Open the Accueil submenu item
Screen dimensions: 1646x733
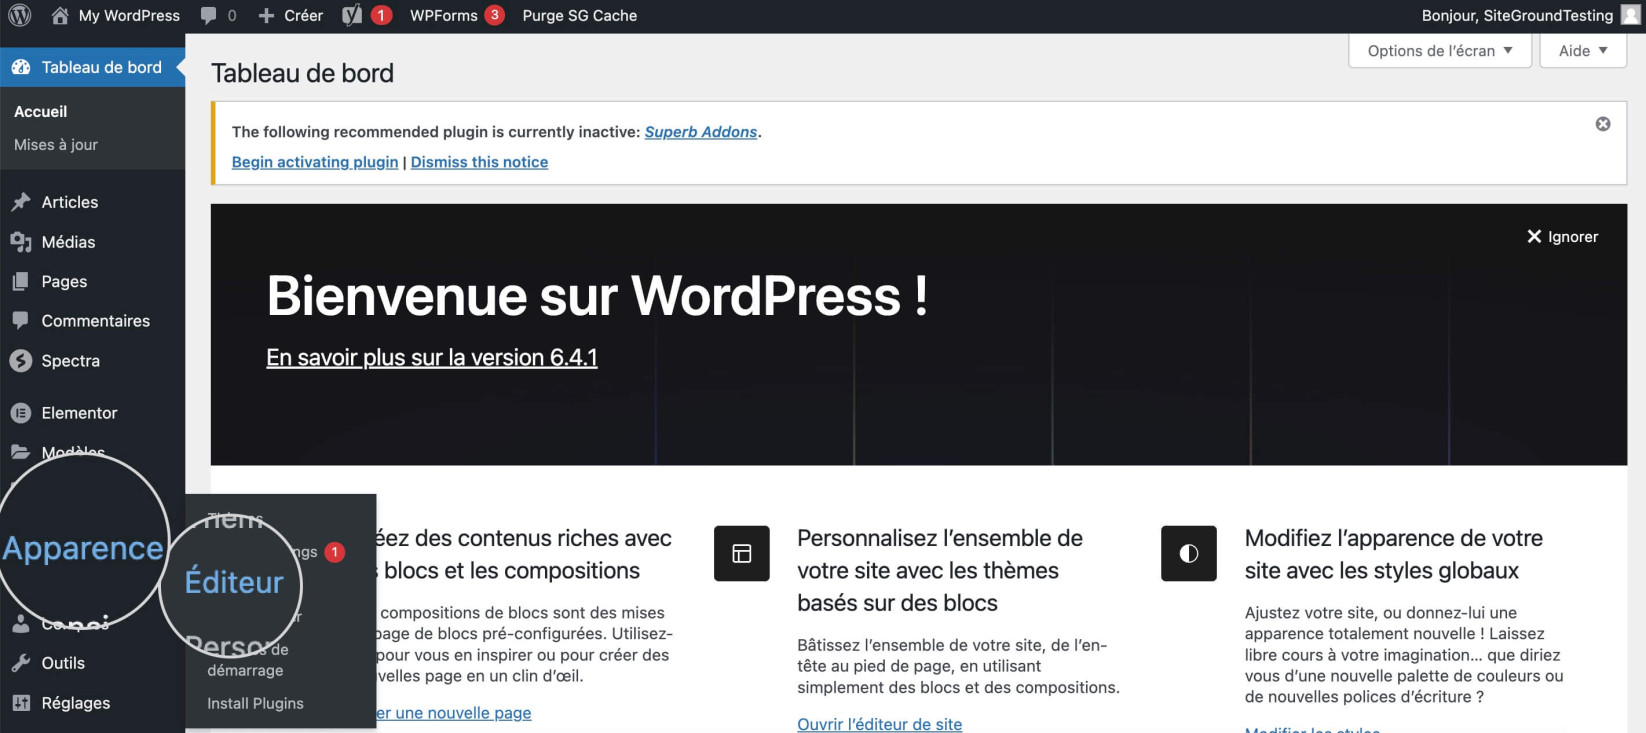point(41,112)
